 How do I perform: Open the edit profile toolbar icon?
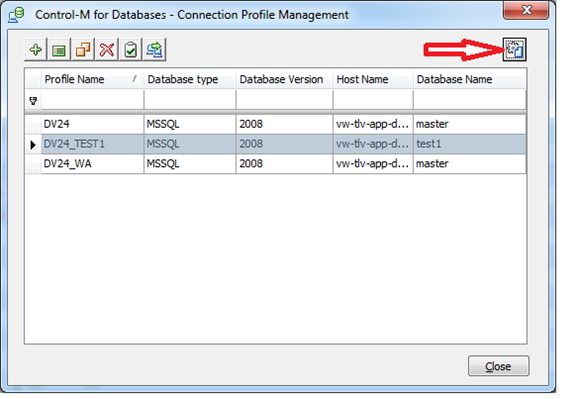click(59, 49)
